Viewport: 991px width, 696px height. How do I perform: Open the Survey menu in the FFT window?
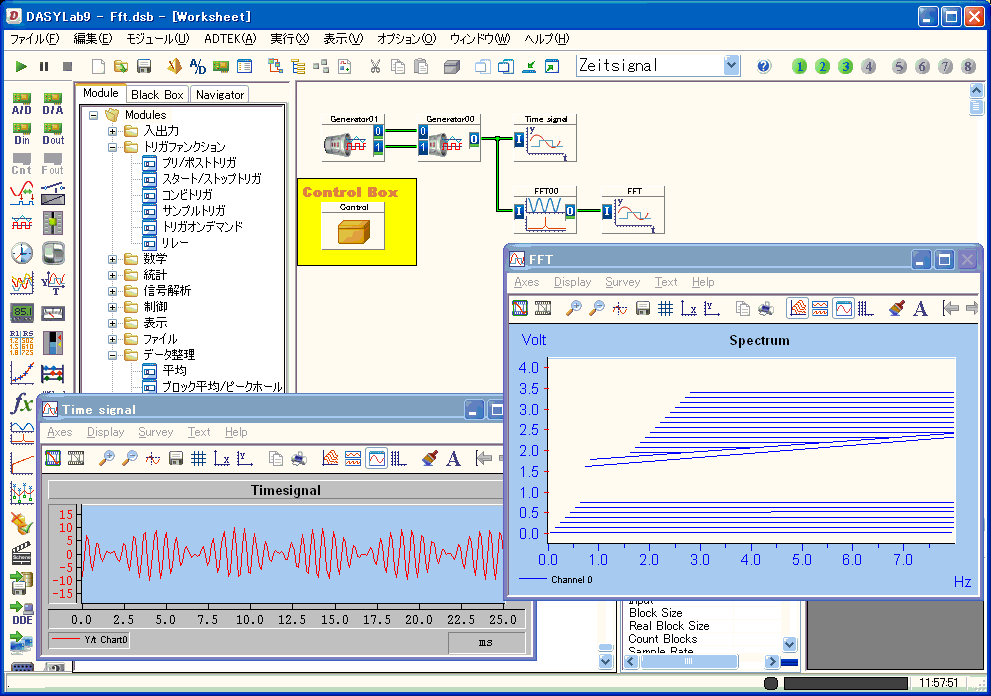pos(623,282)
